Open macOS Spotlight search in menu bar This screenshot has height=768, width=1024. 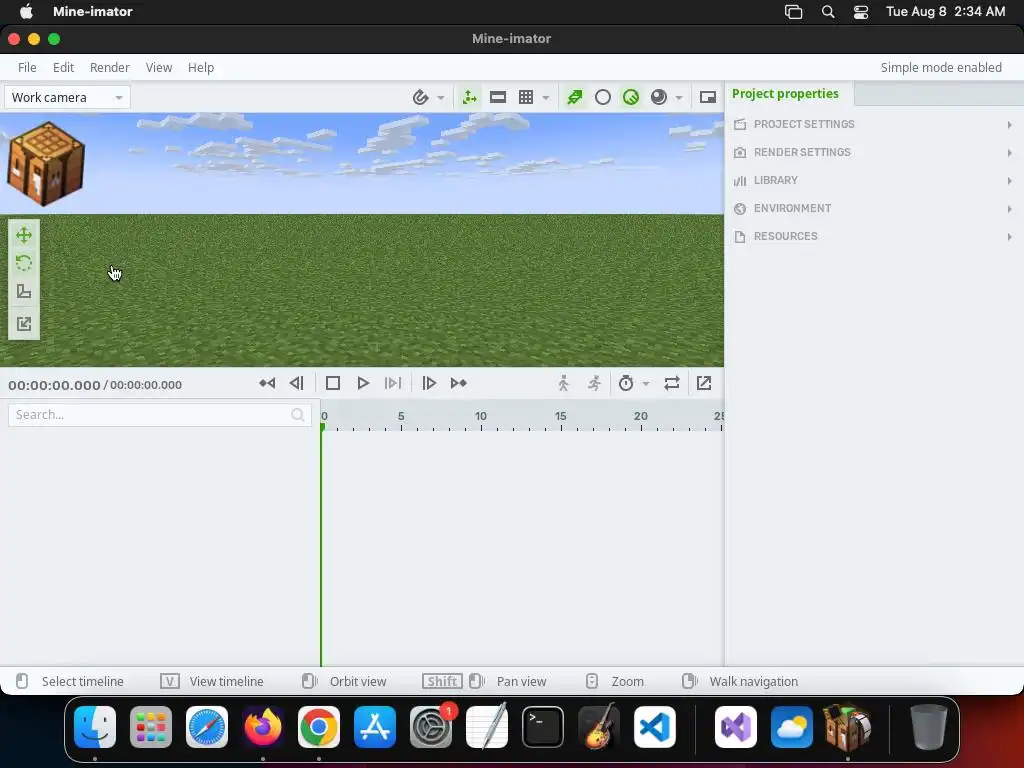(828, 12)
